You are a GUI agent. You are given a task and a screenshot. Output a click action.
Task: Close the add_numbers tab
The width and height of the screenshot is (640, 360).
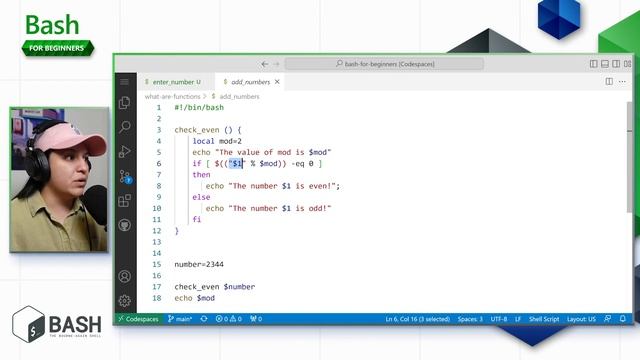coord(277,82)
